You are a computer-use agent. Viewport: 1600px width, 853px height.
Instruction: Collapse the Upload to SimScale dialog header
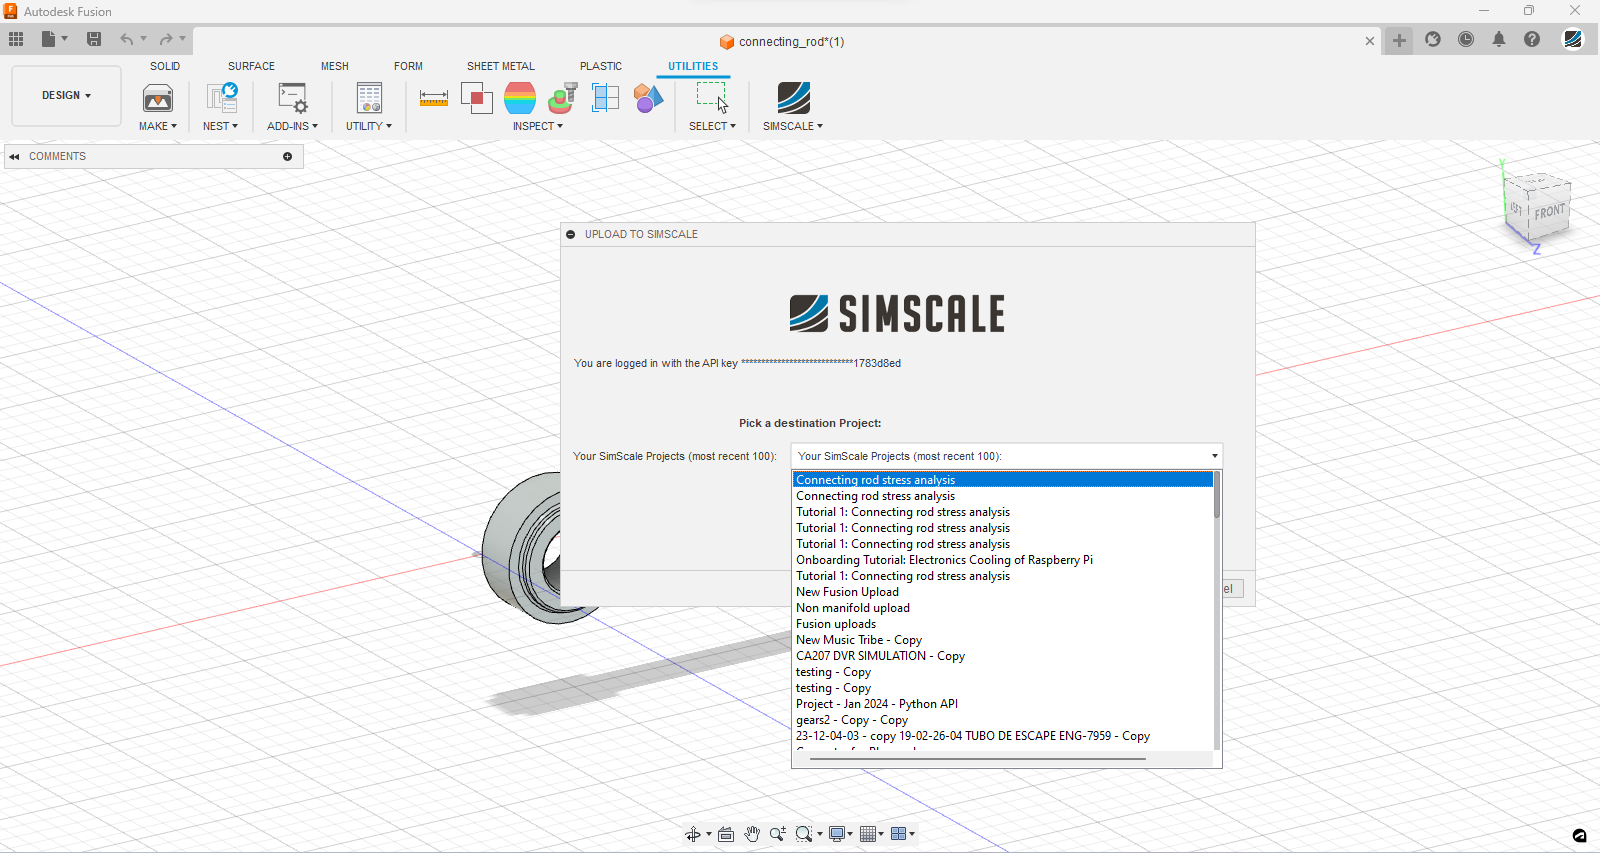click(x=571, y=234)
